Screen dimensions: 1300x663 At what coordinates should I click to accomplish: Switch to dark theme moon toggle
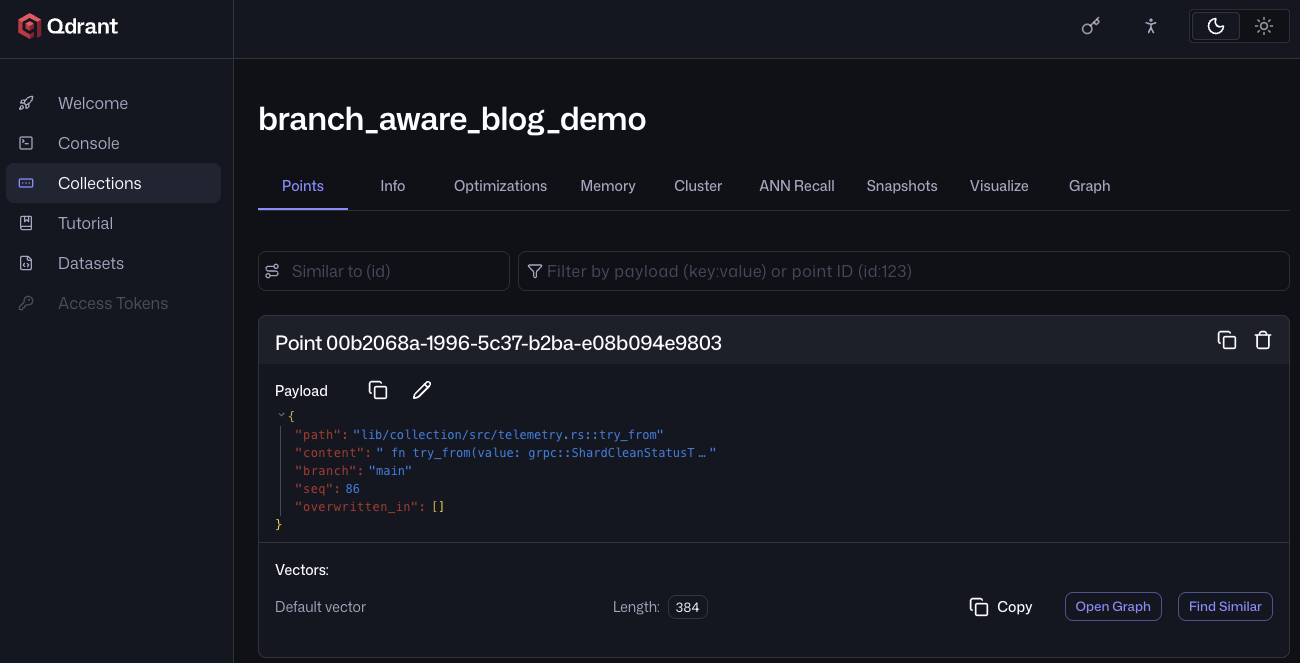click(x=1216, y=26)
